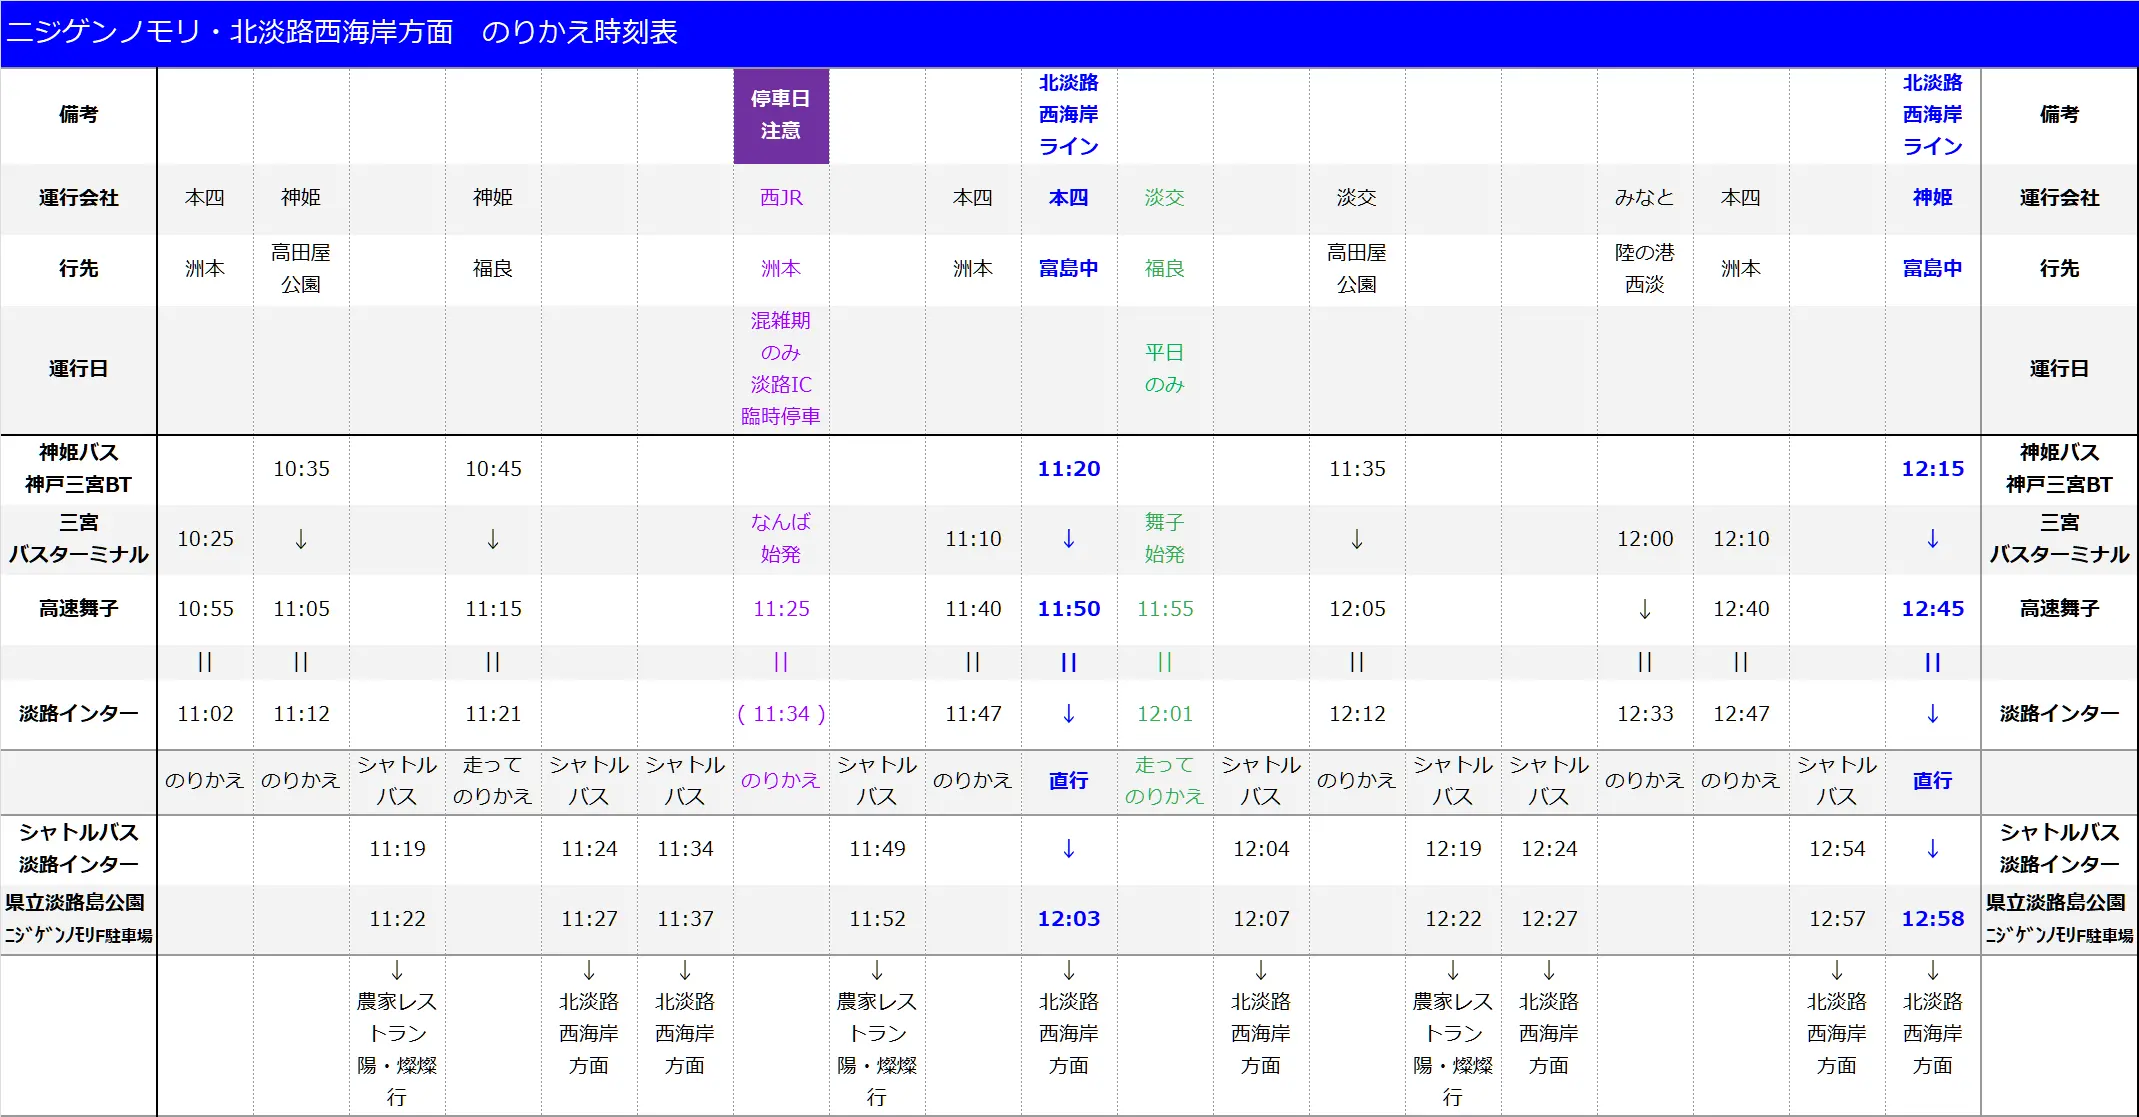Click the green 平日のみ operating day cell
Image resolution: width=2139 pixels, height=1117 pixels.
point(1164,368)
